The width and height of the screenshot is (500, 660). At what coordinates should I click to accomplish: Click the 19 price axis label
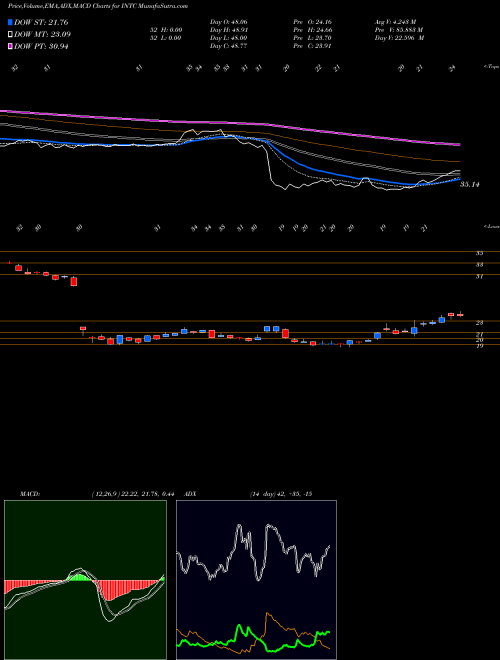479,346
